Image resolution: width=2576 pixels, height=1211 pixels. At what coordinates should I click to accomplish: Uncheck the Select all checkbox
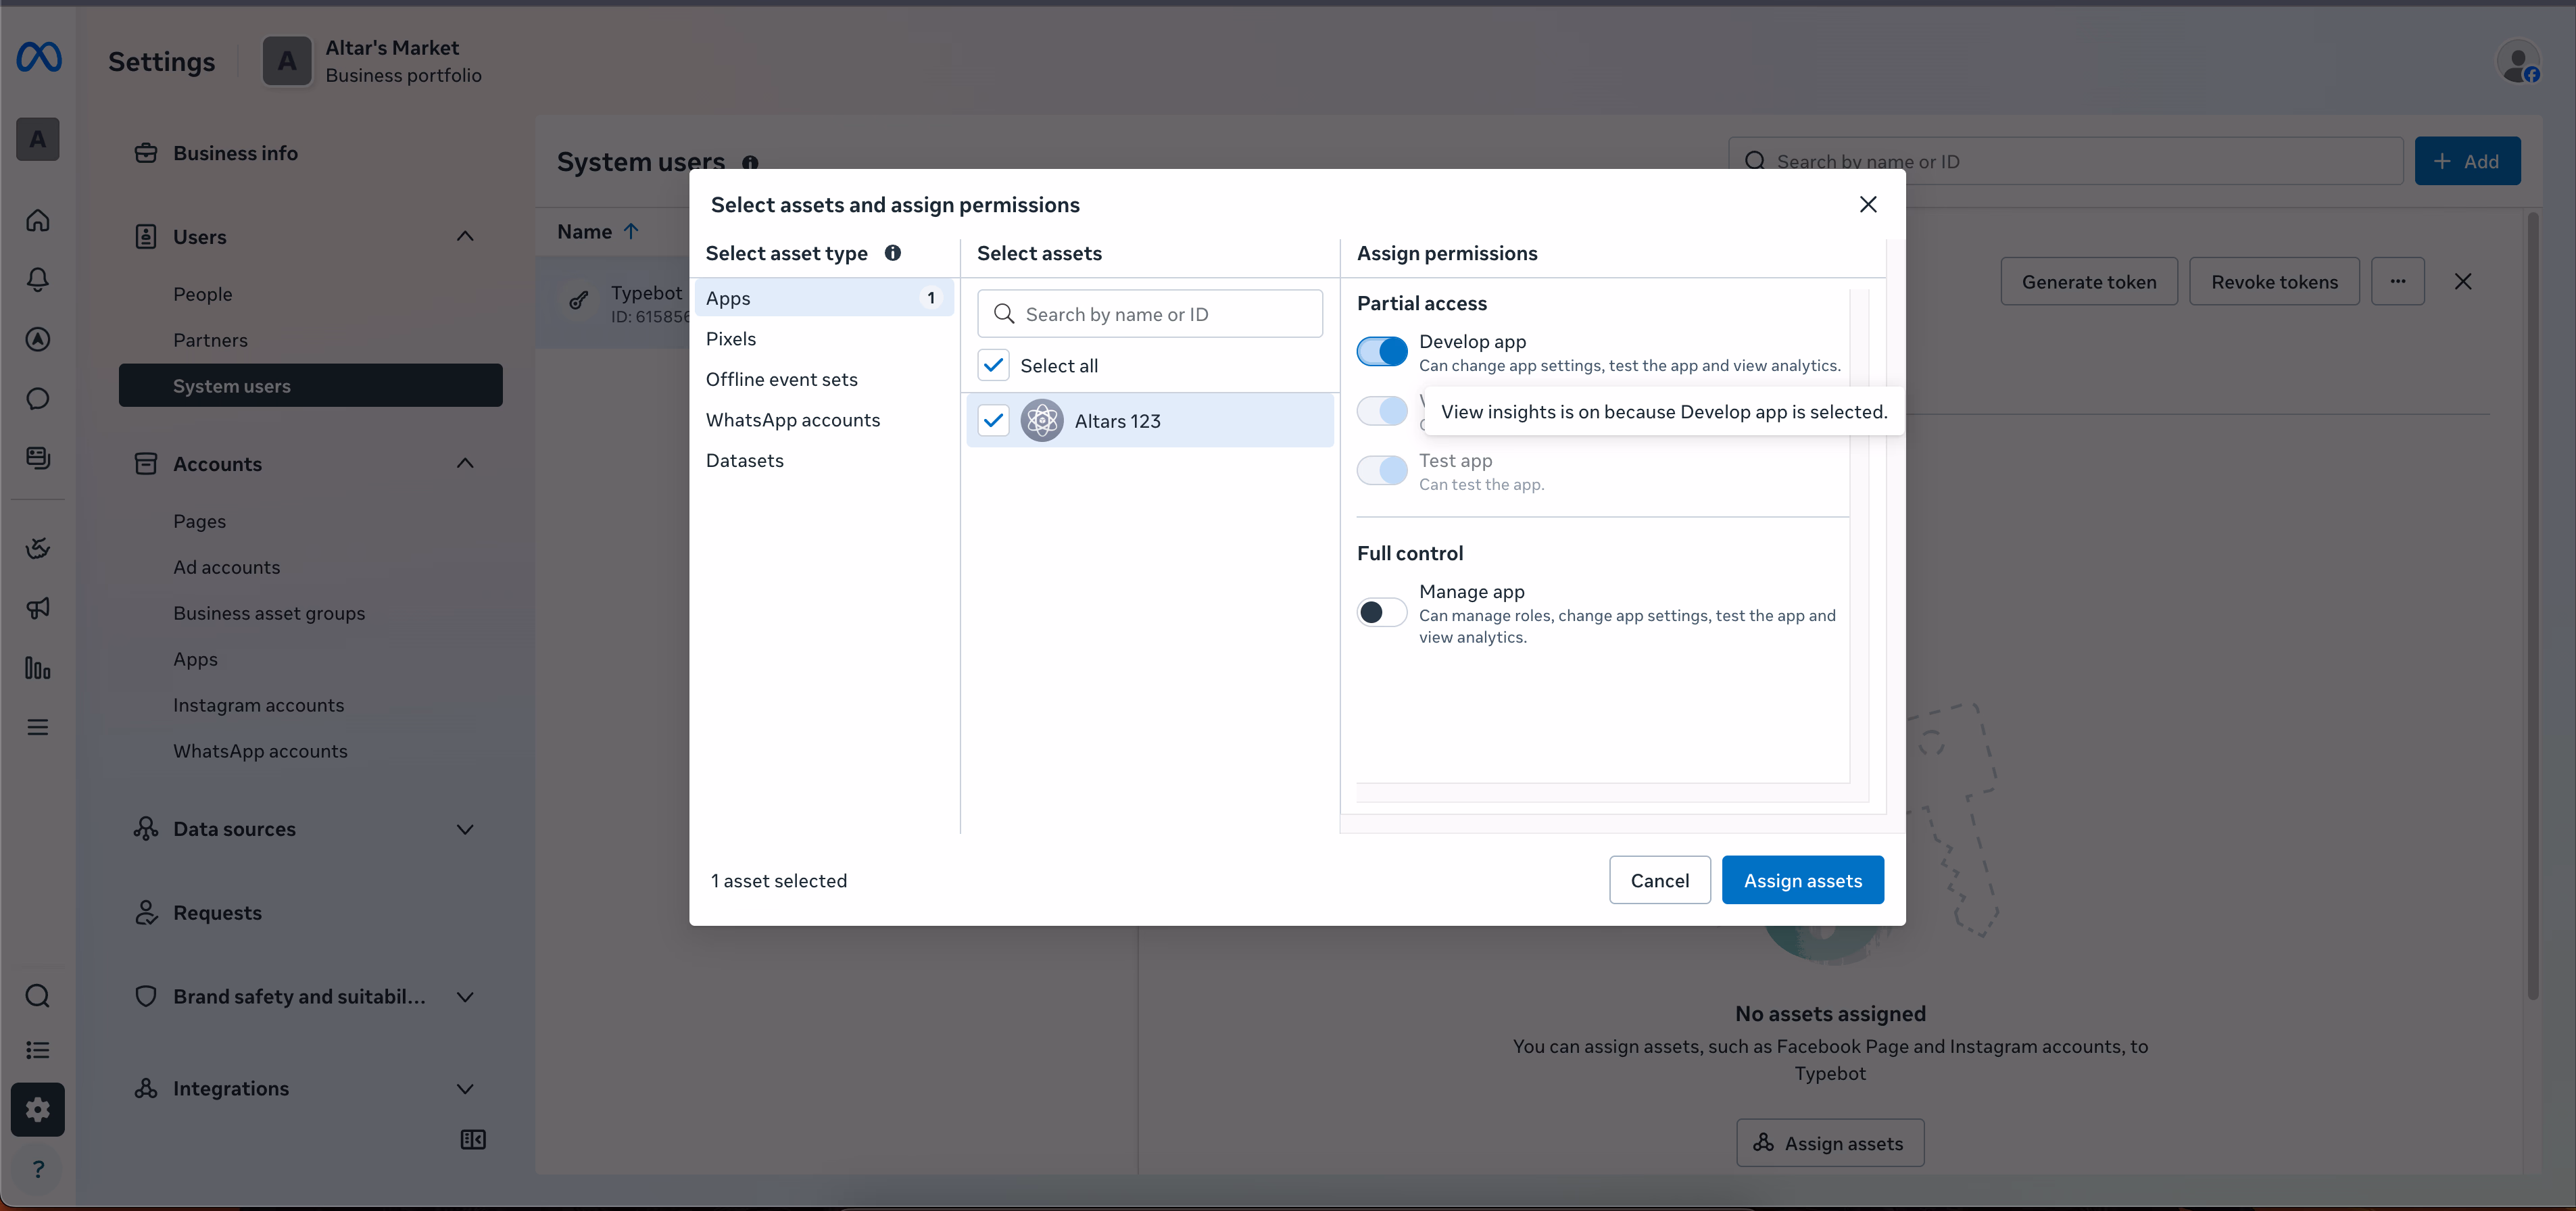point(993,366)
